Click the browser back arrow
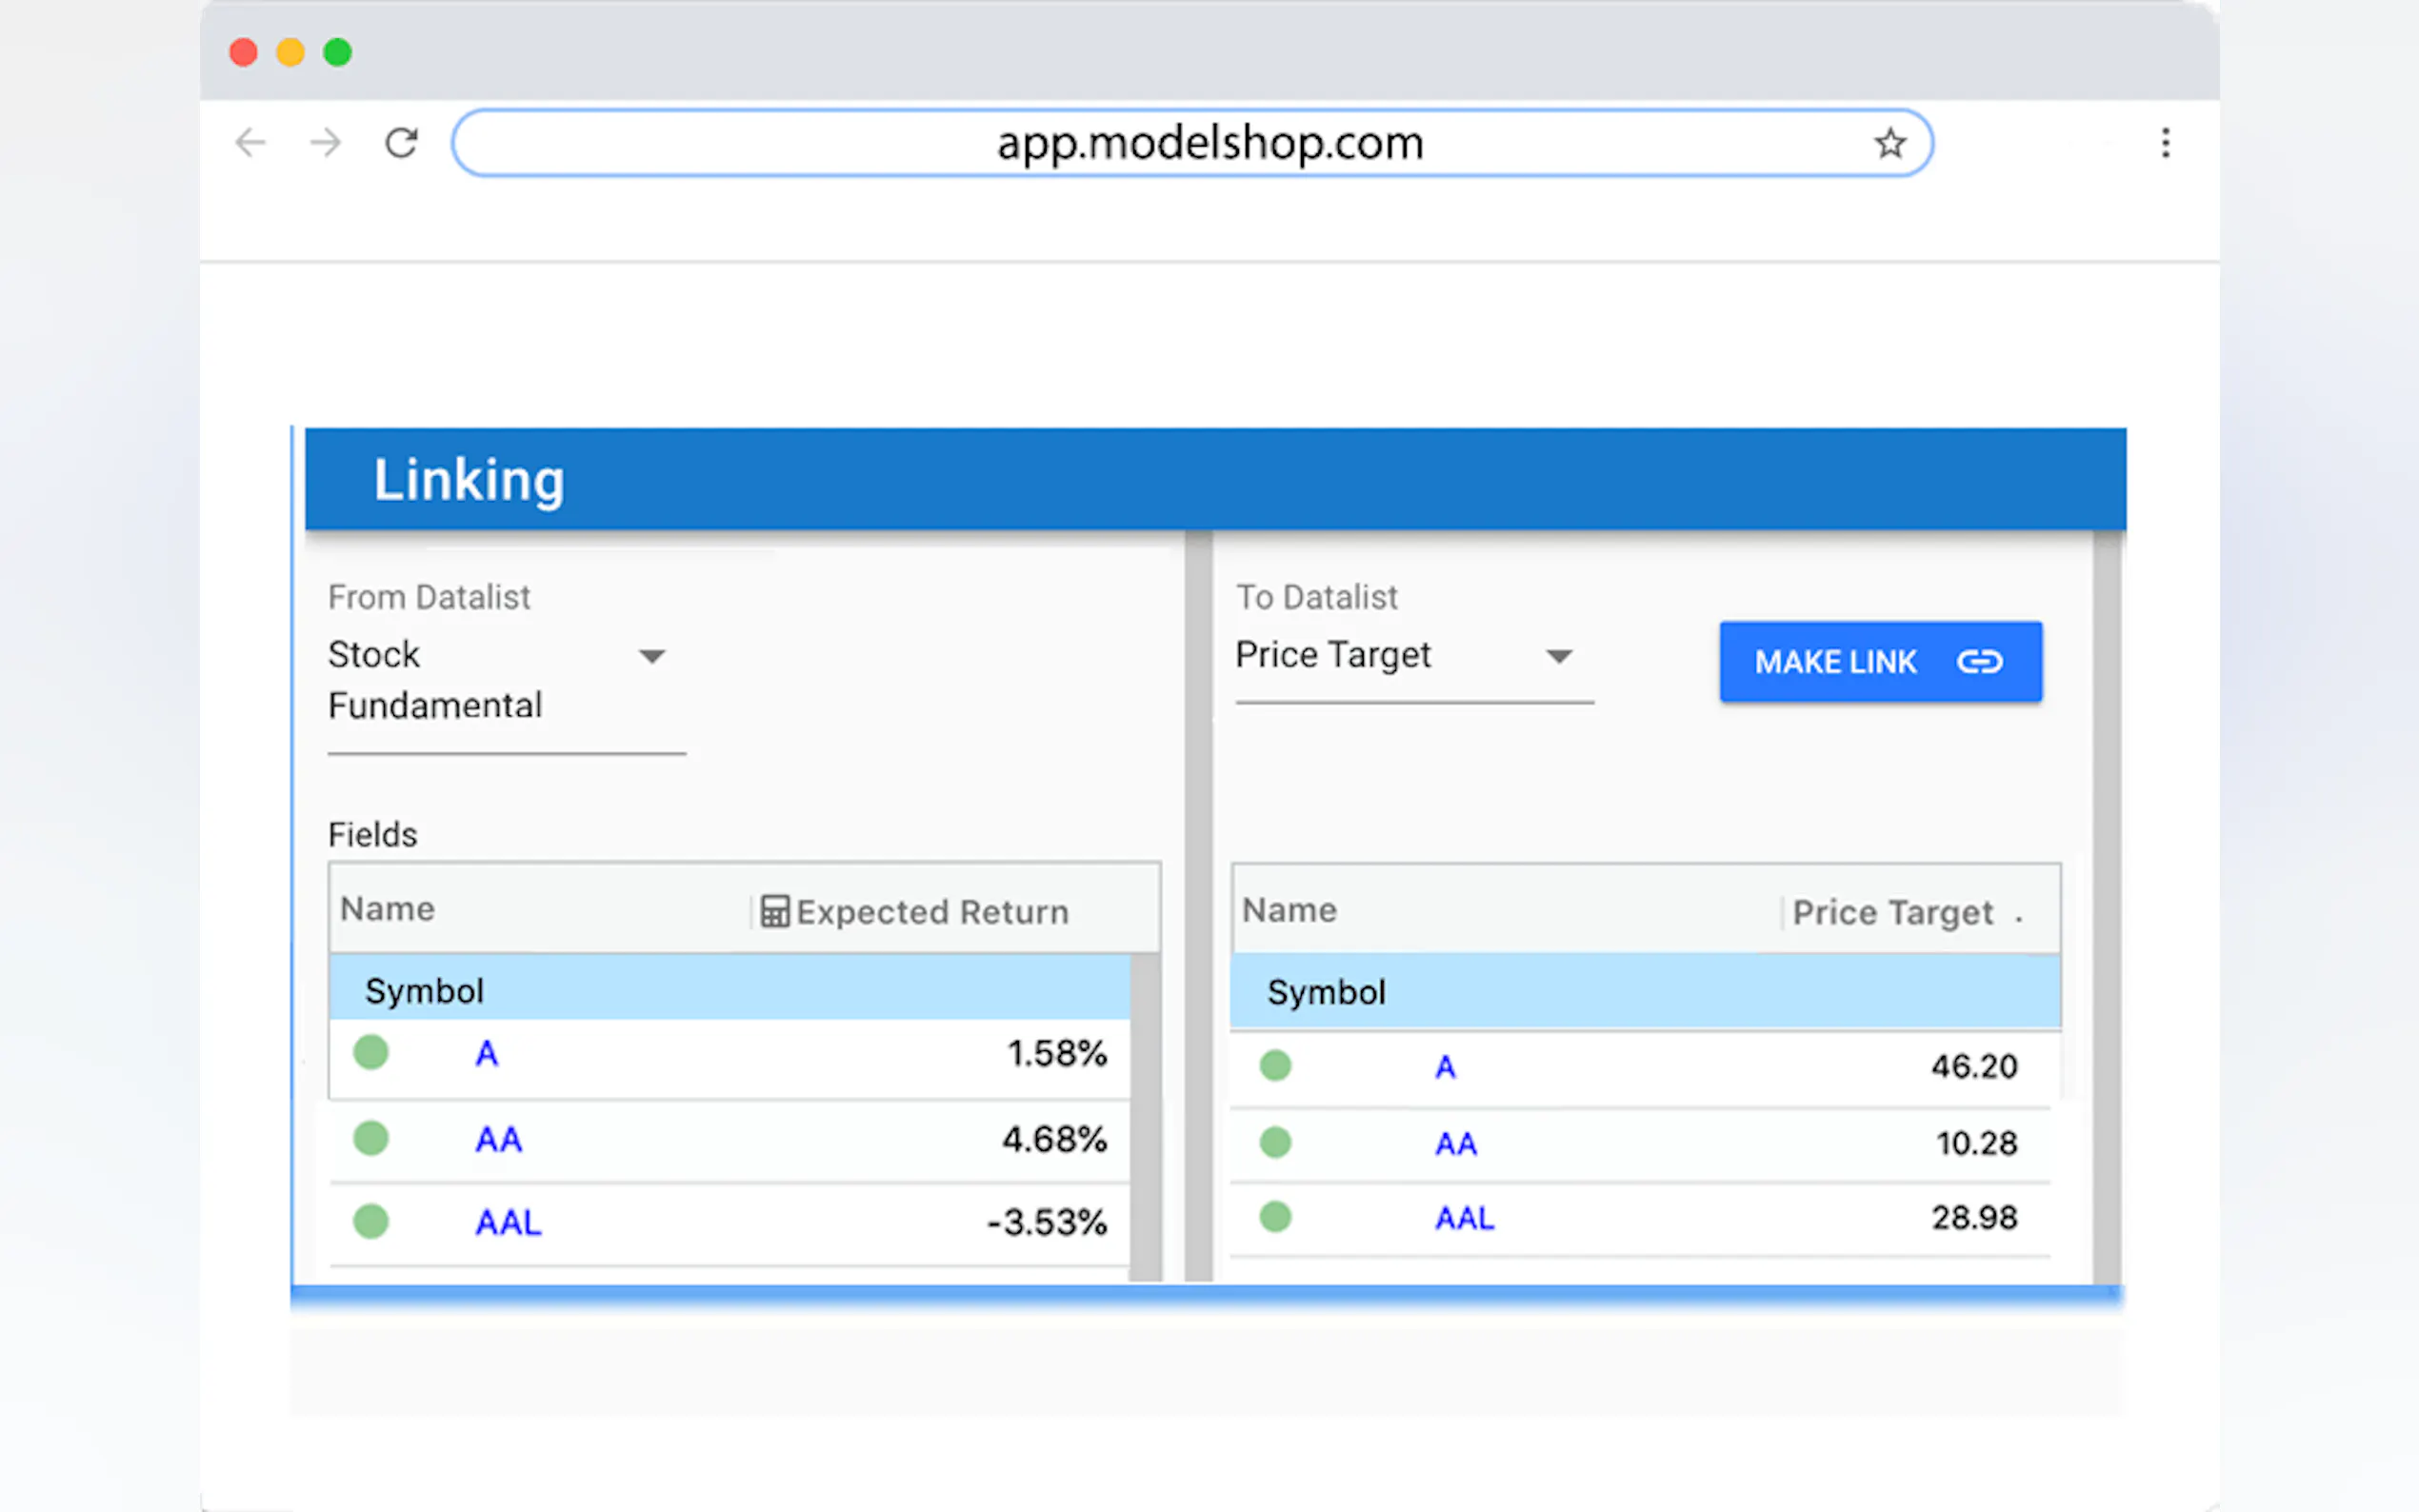Image resolution: width=2419 pixels, height=1512 pixels. pyautogui.click(x=250, y=143)
